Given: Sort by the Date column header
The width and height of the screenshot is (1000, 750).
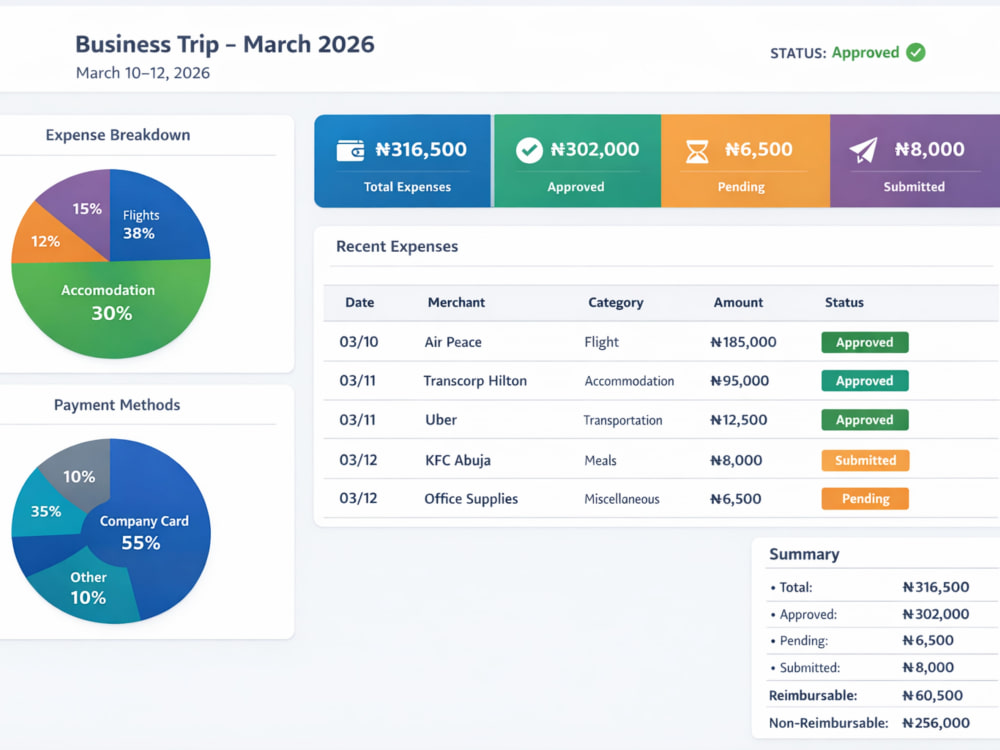Looking at the screenshot, I should (x=360, y=302).
